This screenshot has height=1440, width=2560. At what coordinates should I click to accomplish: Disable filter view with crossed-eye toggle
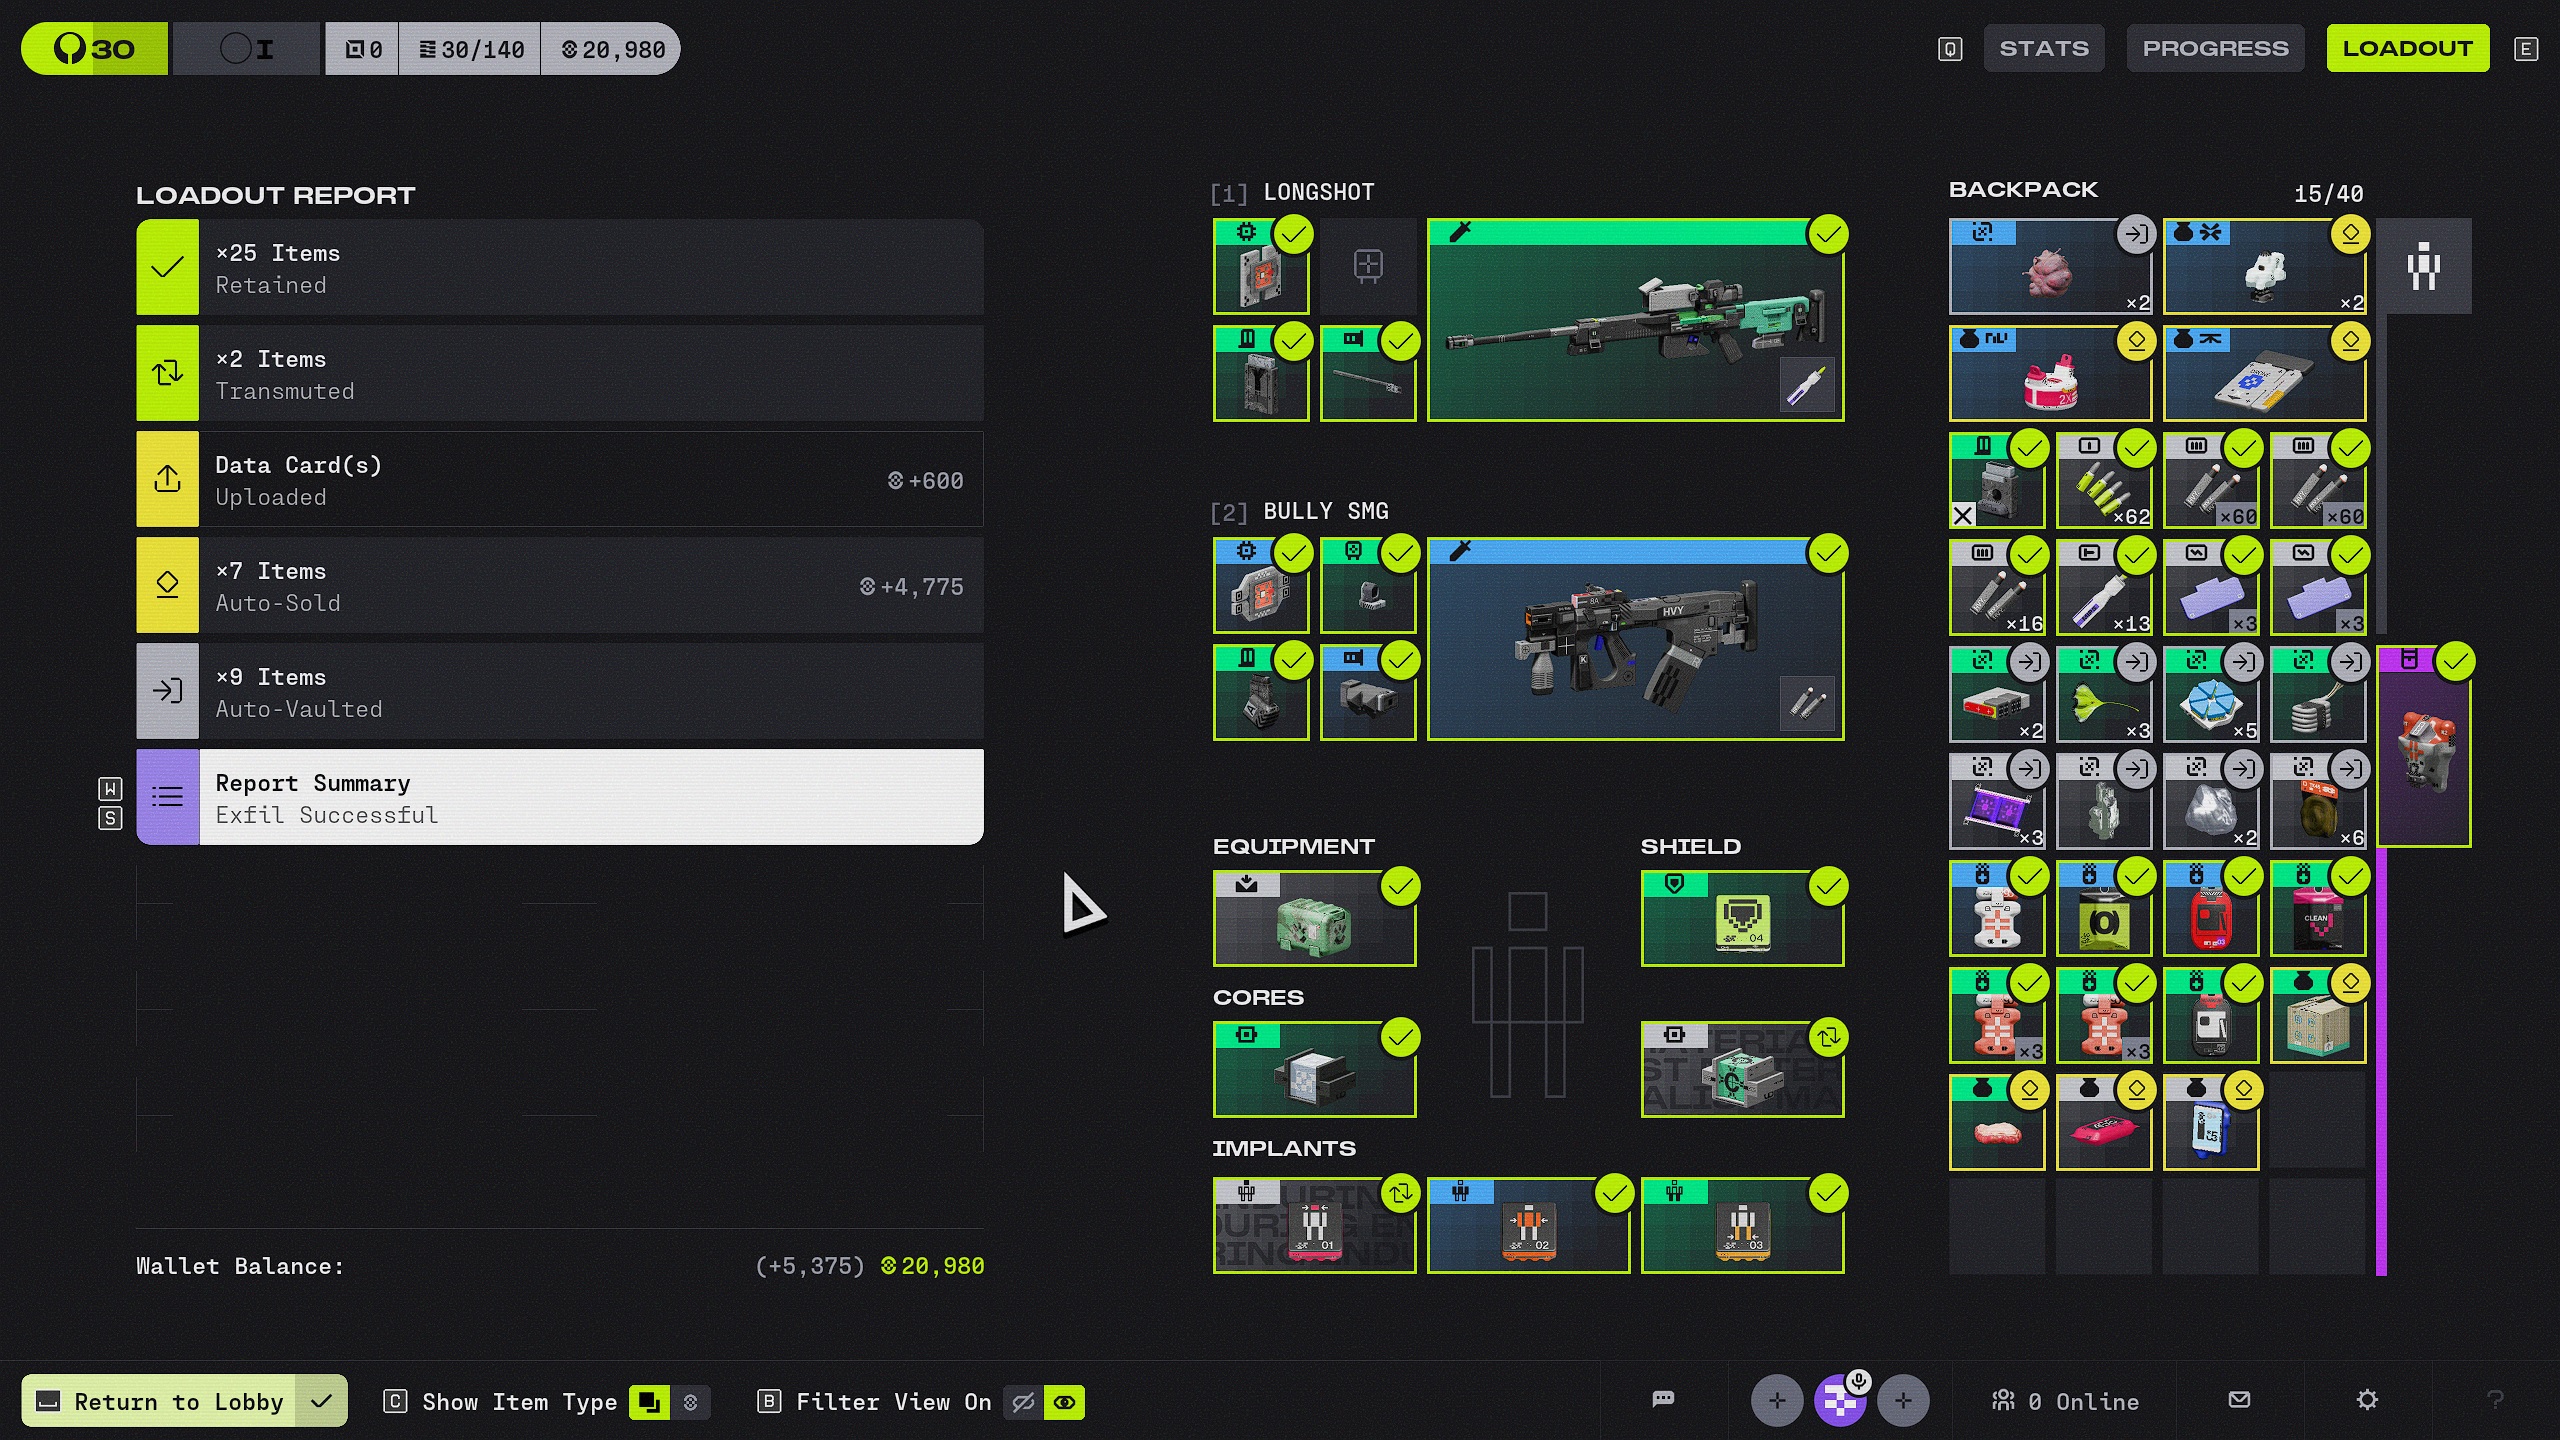pyautogui.click(x=1023, y=1402)
